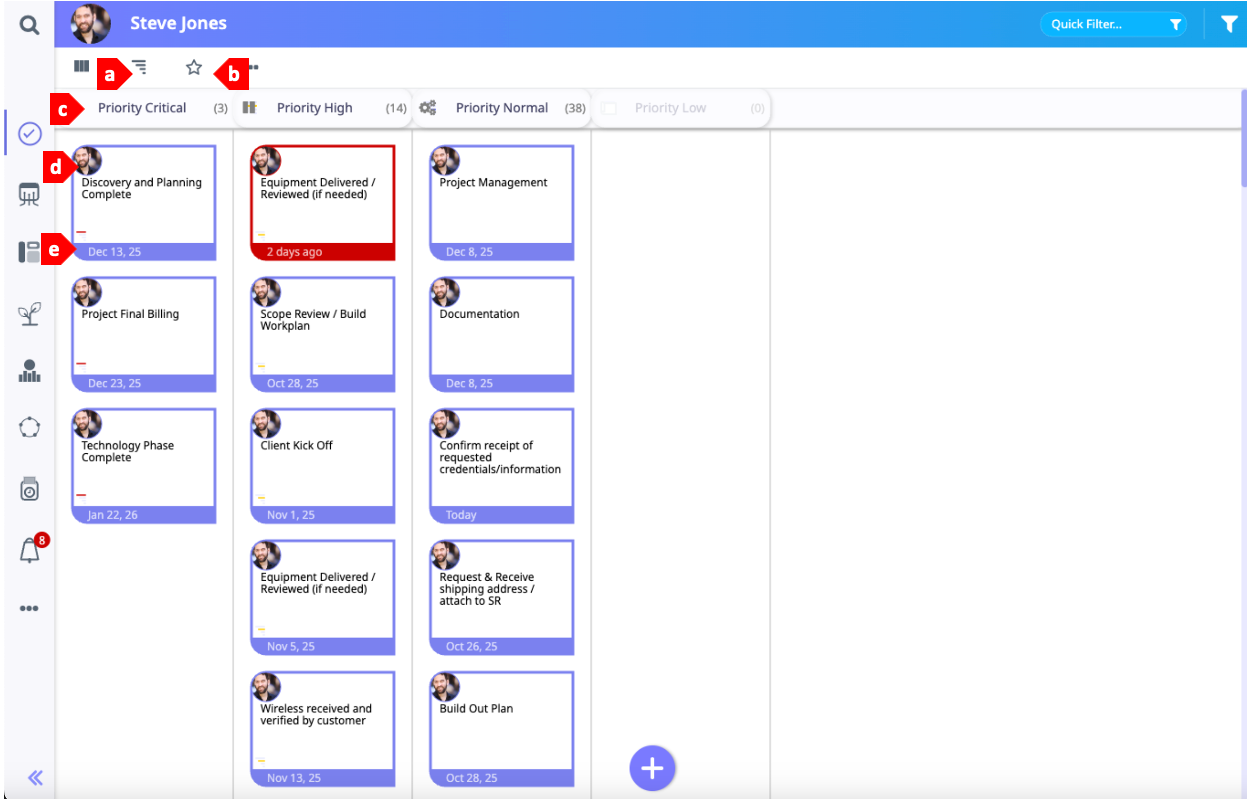Image resolution: width=1248 pixels, height=800 pixels.
Task: Open the notifications bell with 8 badge
Action: tap(30, 550)
